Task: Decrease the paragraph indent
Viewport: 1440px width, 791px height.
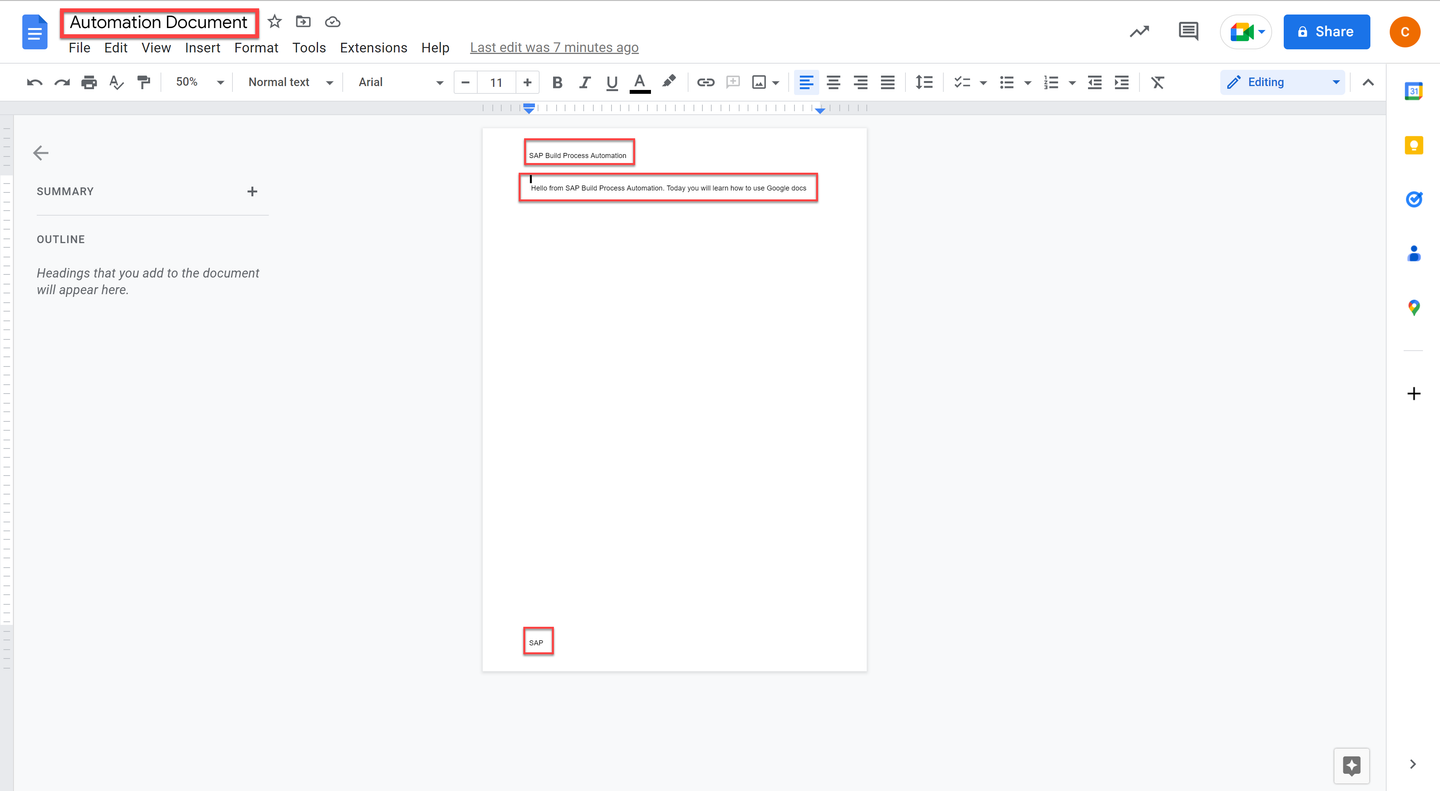Action: click(x=1095, y=82)
